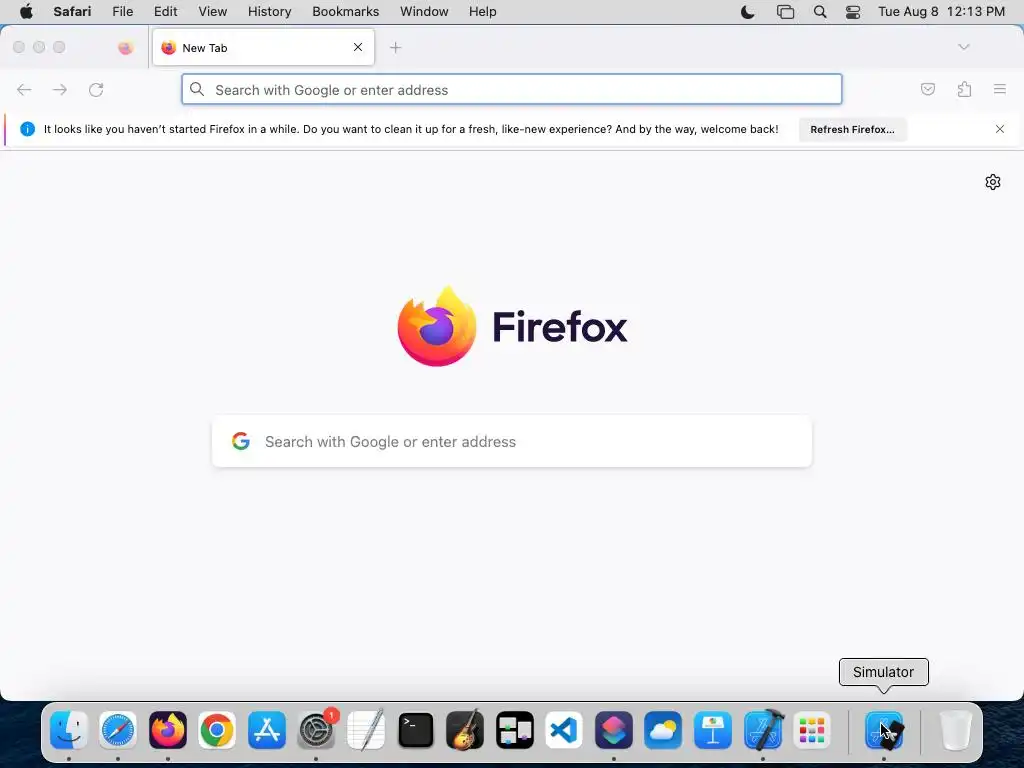1024x768 pixels.
Task: Open the Window menu
Action: (424, 12)
